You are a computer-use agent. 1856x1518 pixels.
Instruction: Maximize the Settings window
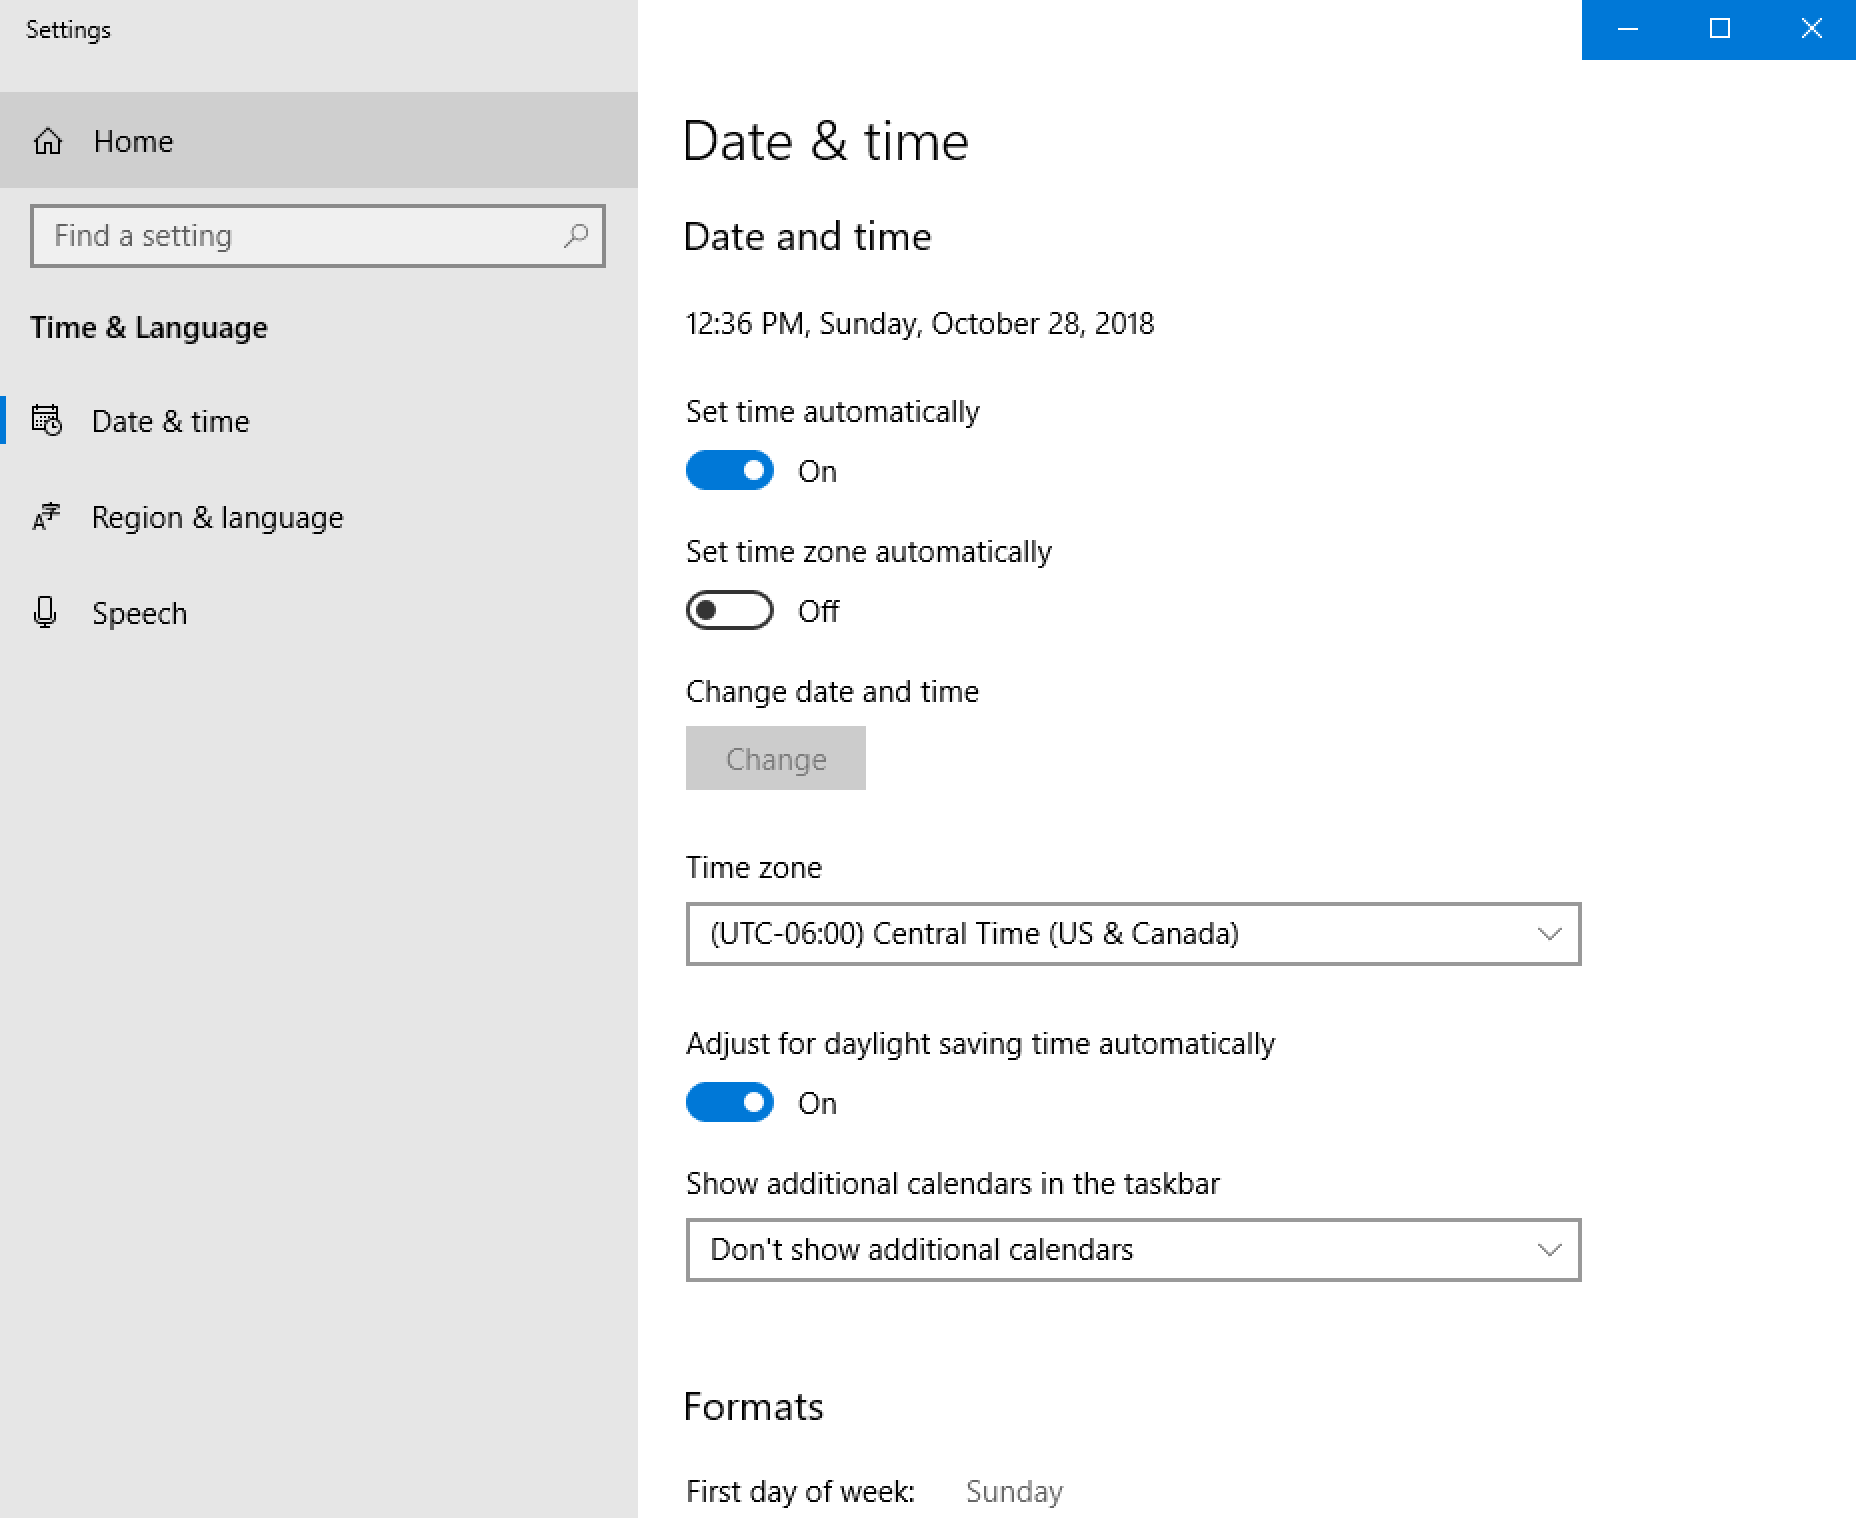pyautogui.click(x=1719, y=29)
